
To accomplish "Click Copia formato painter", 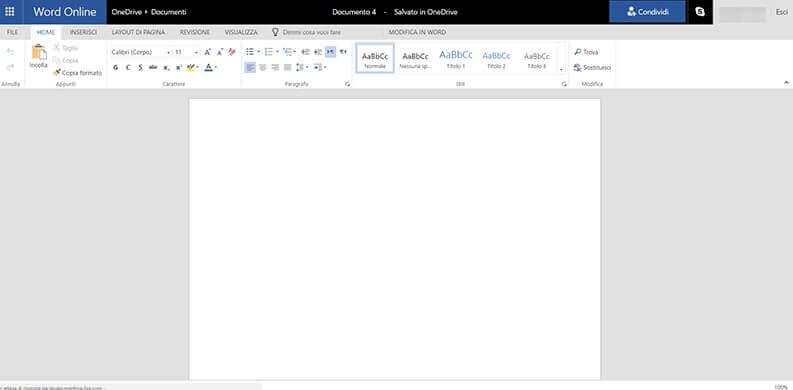I will pyautogui.click(x=77, y=73).
